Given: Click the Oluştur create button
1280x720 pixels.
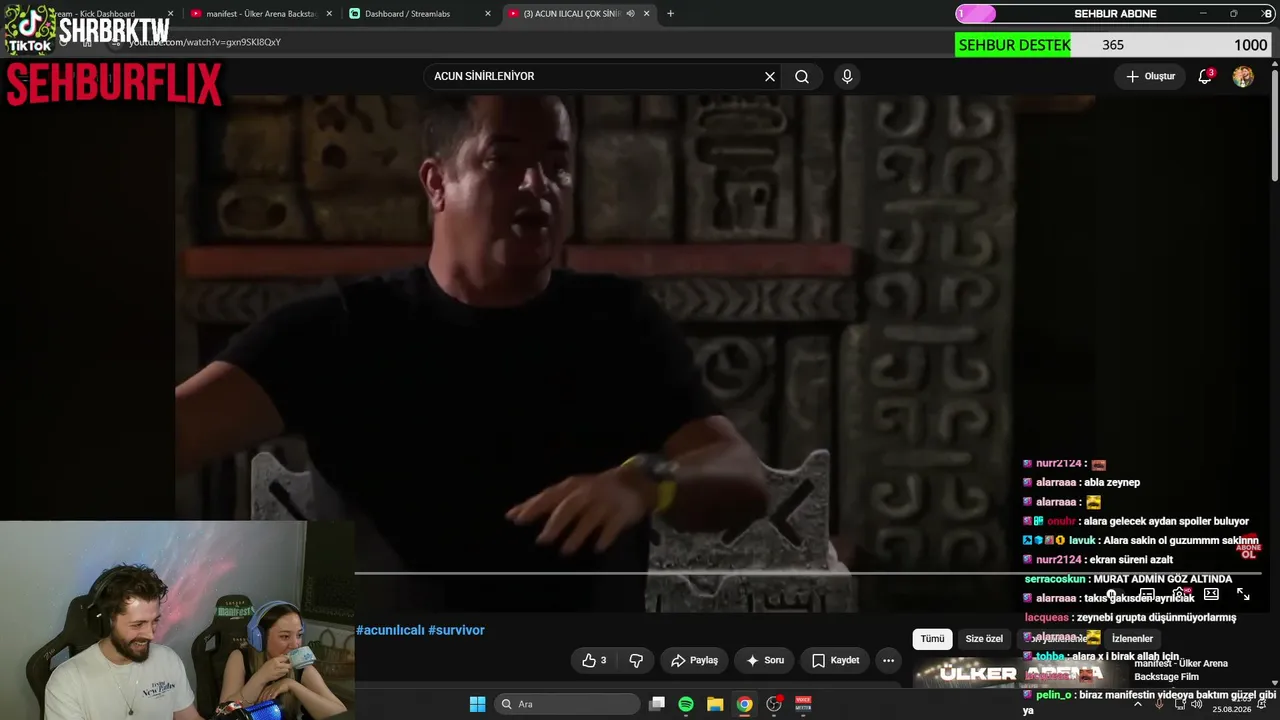Looking at the screenshot, I should 1150,76.
